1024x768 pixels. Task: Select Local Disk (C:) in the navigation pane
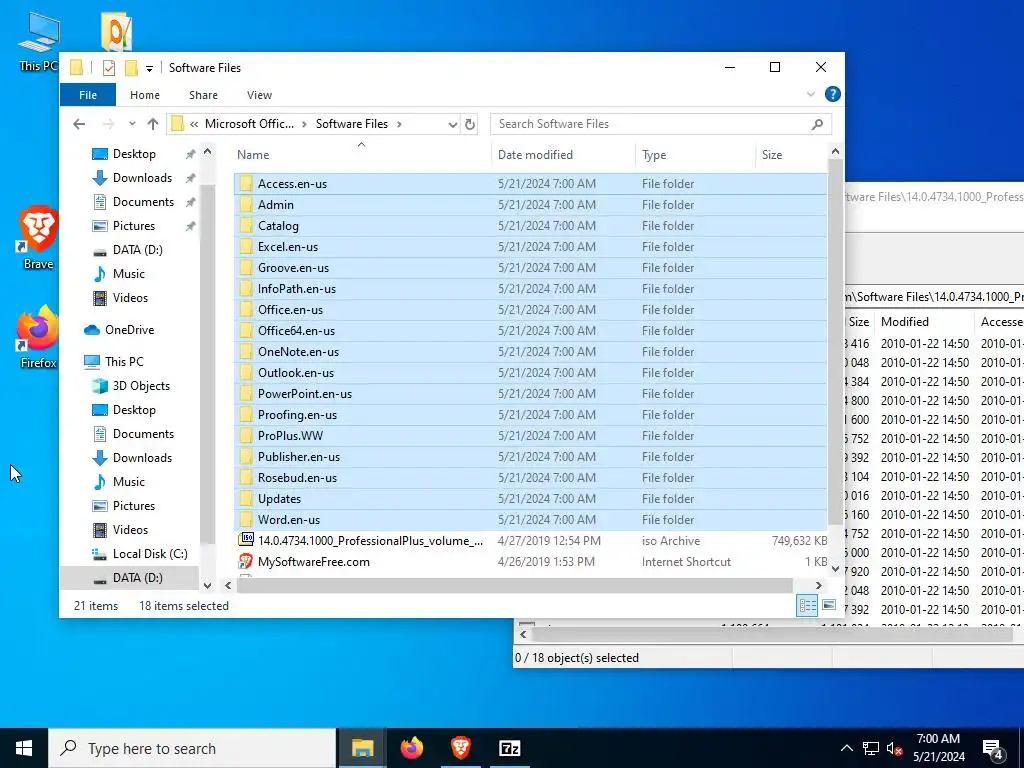[x=150, y=554]
